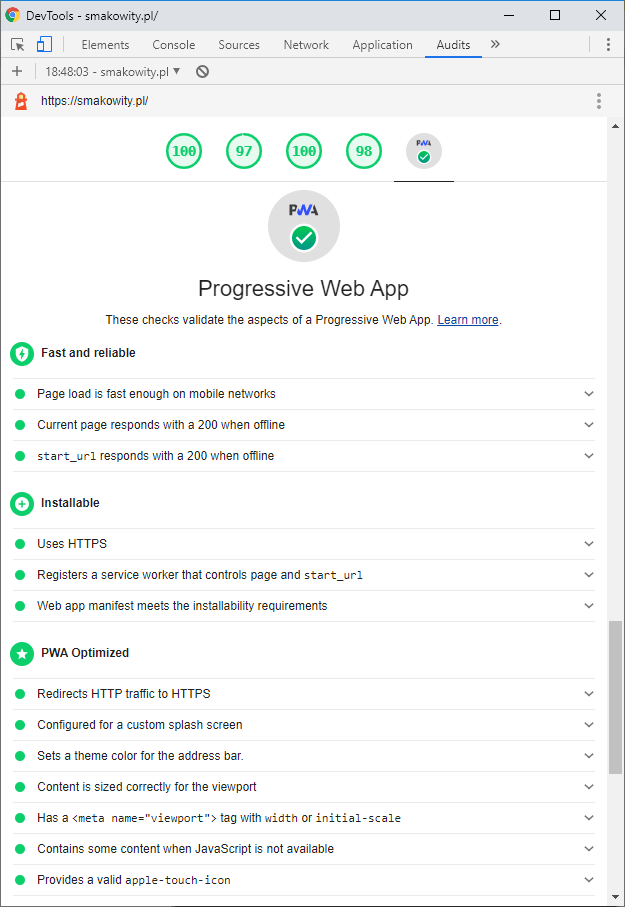
Task: Click the broken security lock icon
Action: [x=20, y=101]
